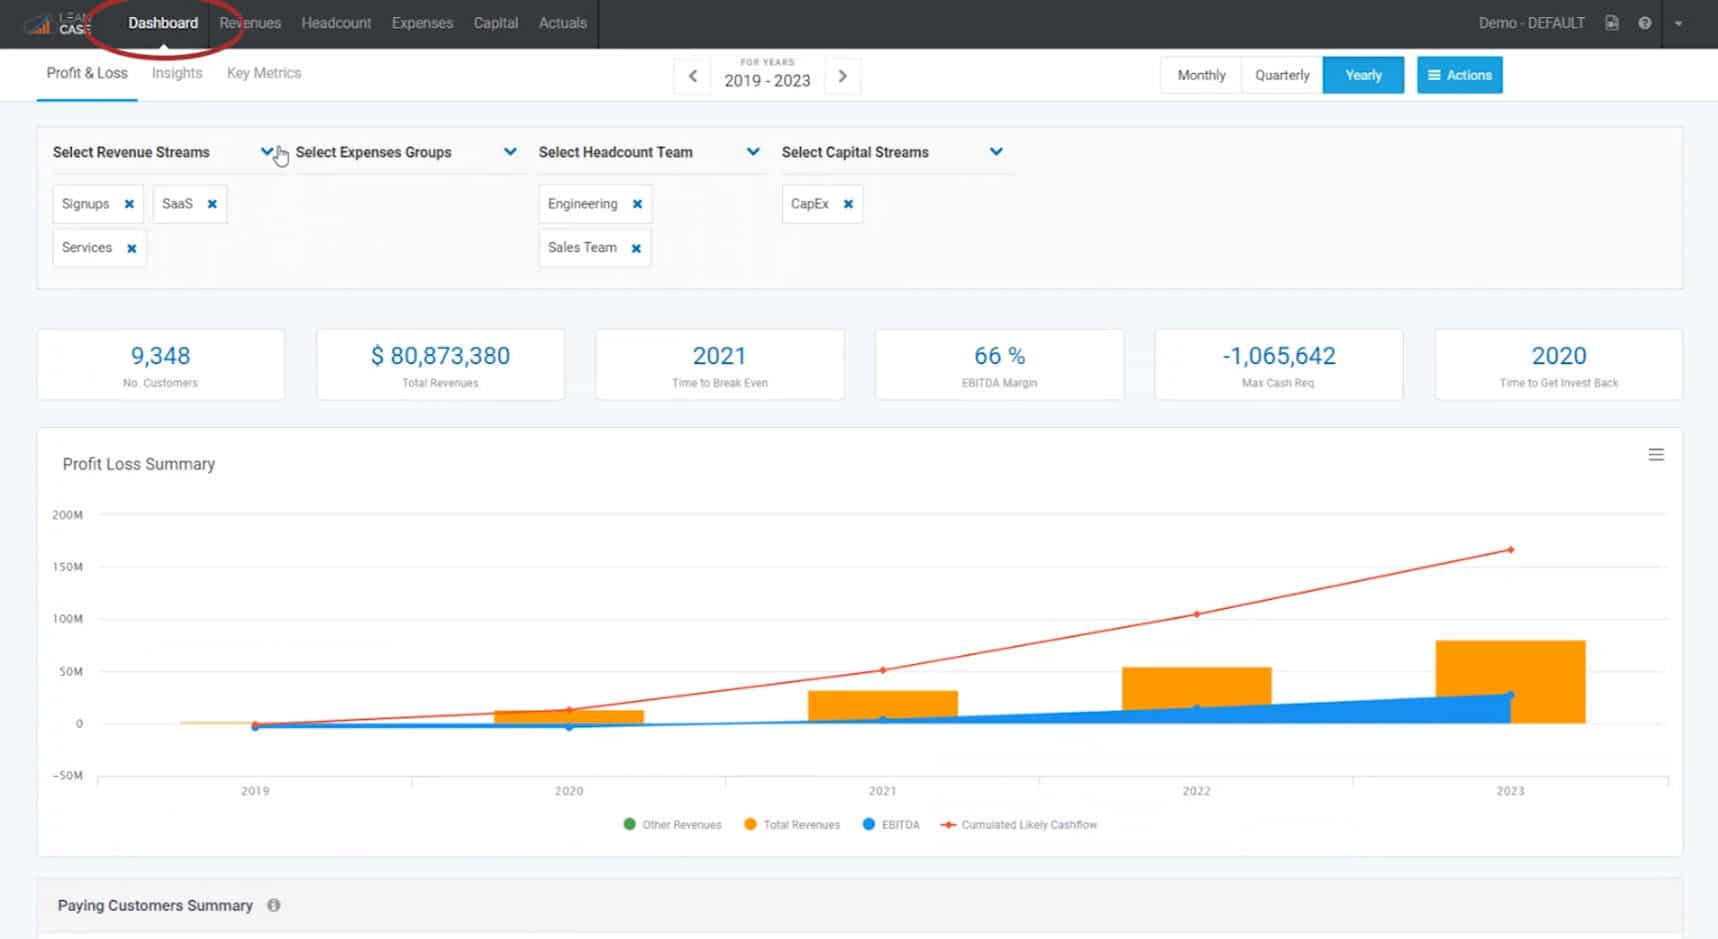Toggle Total Revenues series in legend
Screen dimensions: 1718x939
pos(792,825)
